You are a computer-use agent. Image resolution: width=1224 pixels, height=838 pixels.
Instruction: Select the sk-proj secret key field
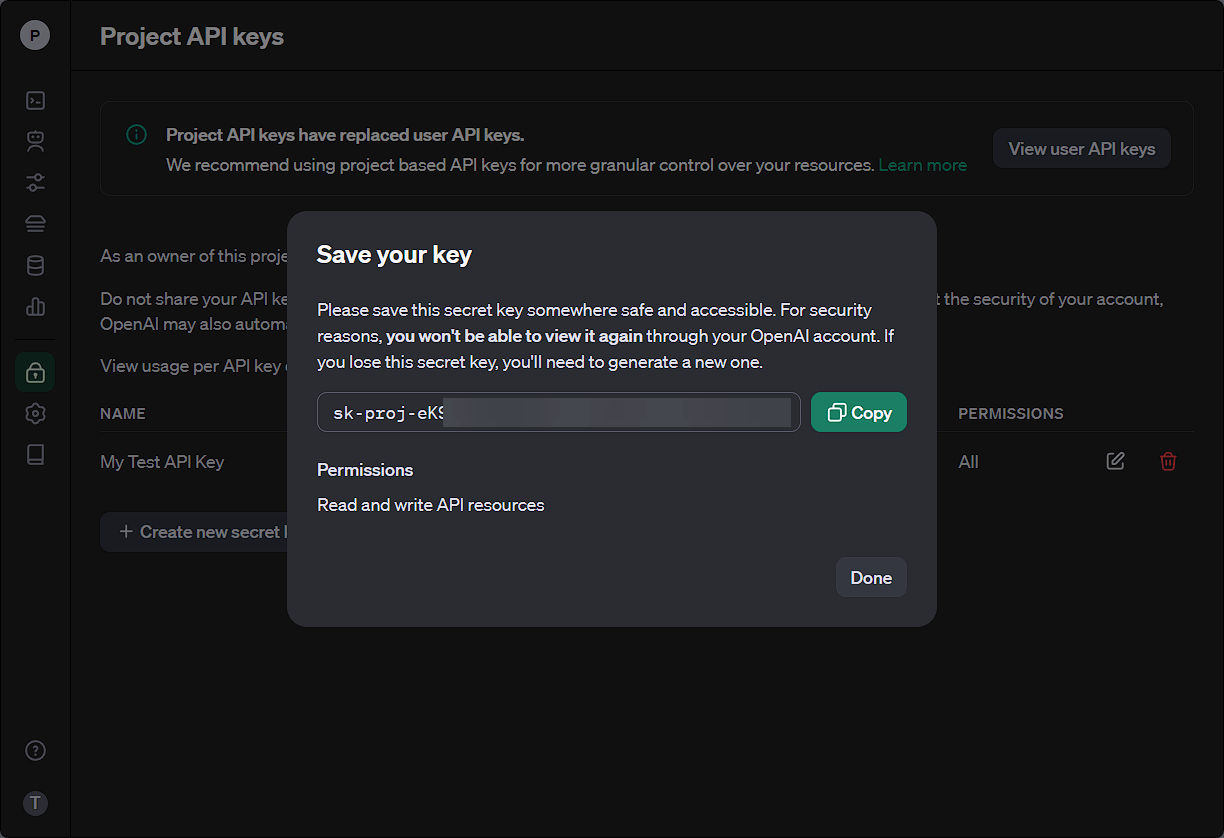coord(558,412)
